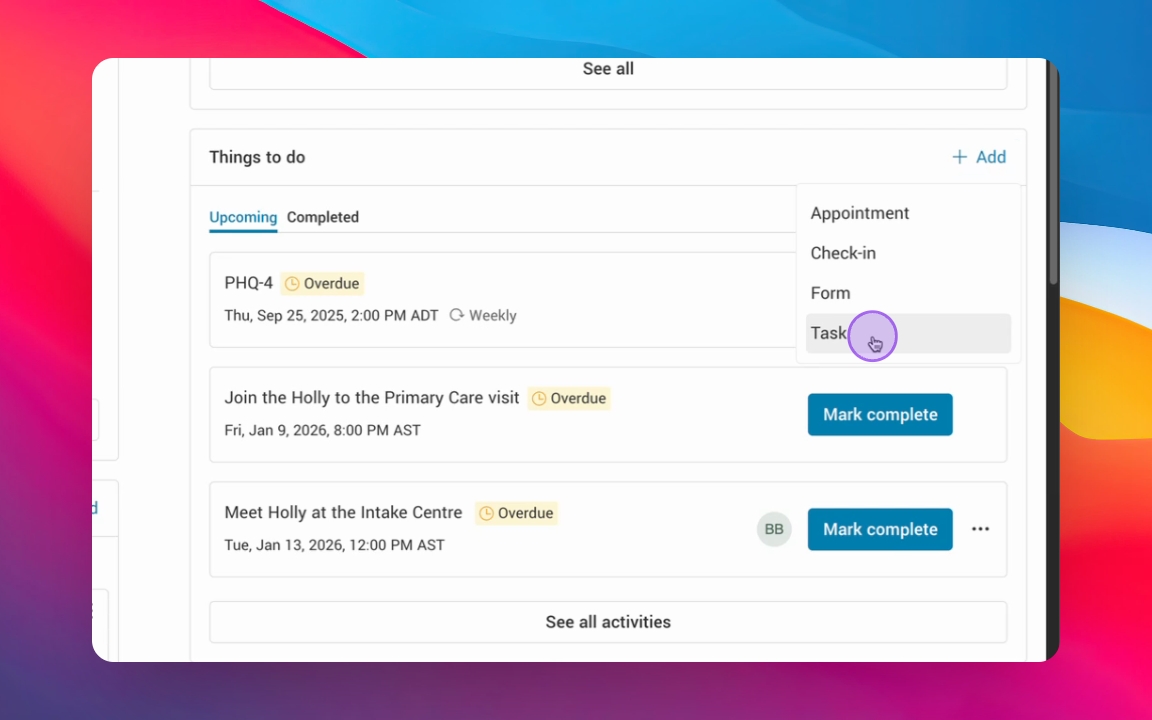Click See all activities button
The width and height of the screenshot is (1152, 720).
point(608,622)
